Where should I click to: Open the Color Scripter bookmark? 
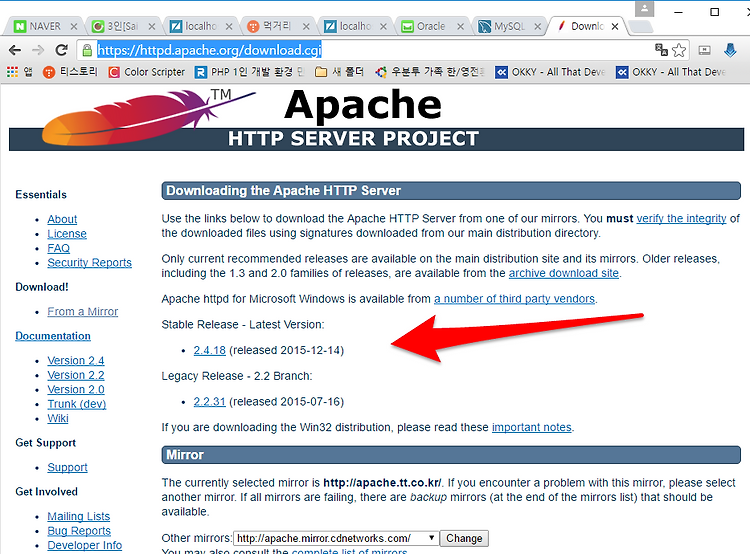pyautogui.click(x=146, y=72)
